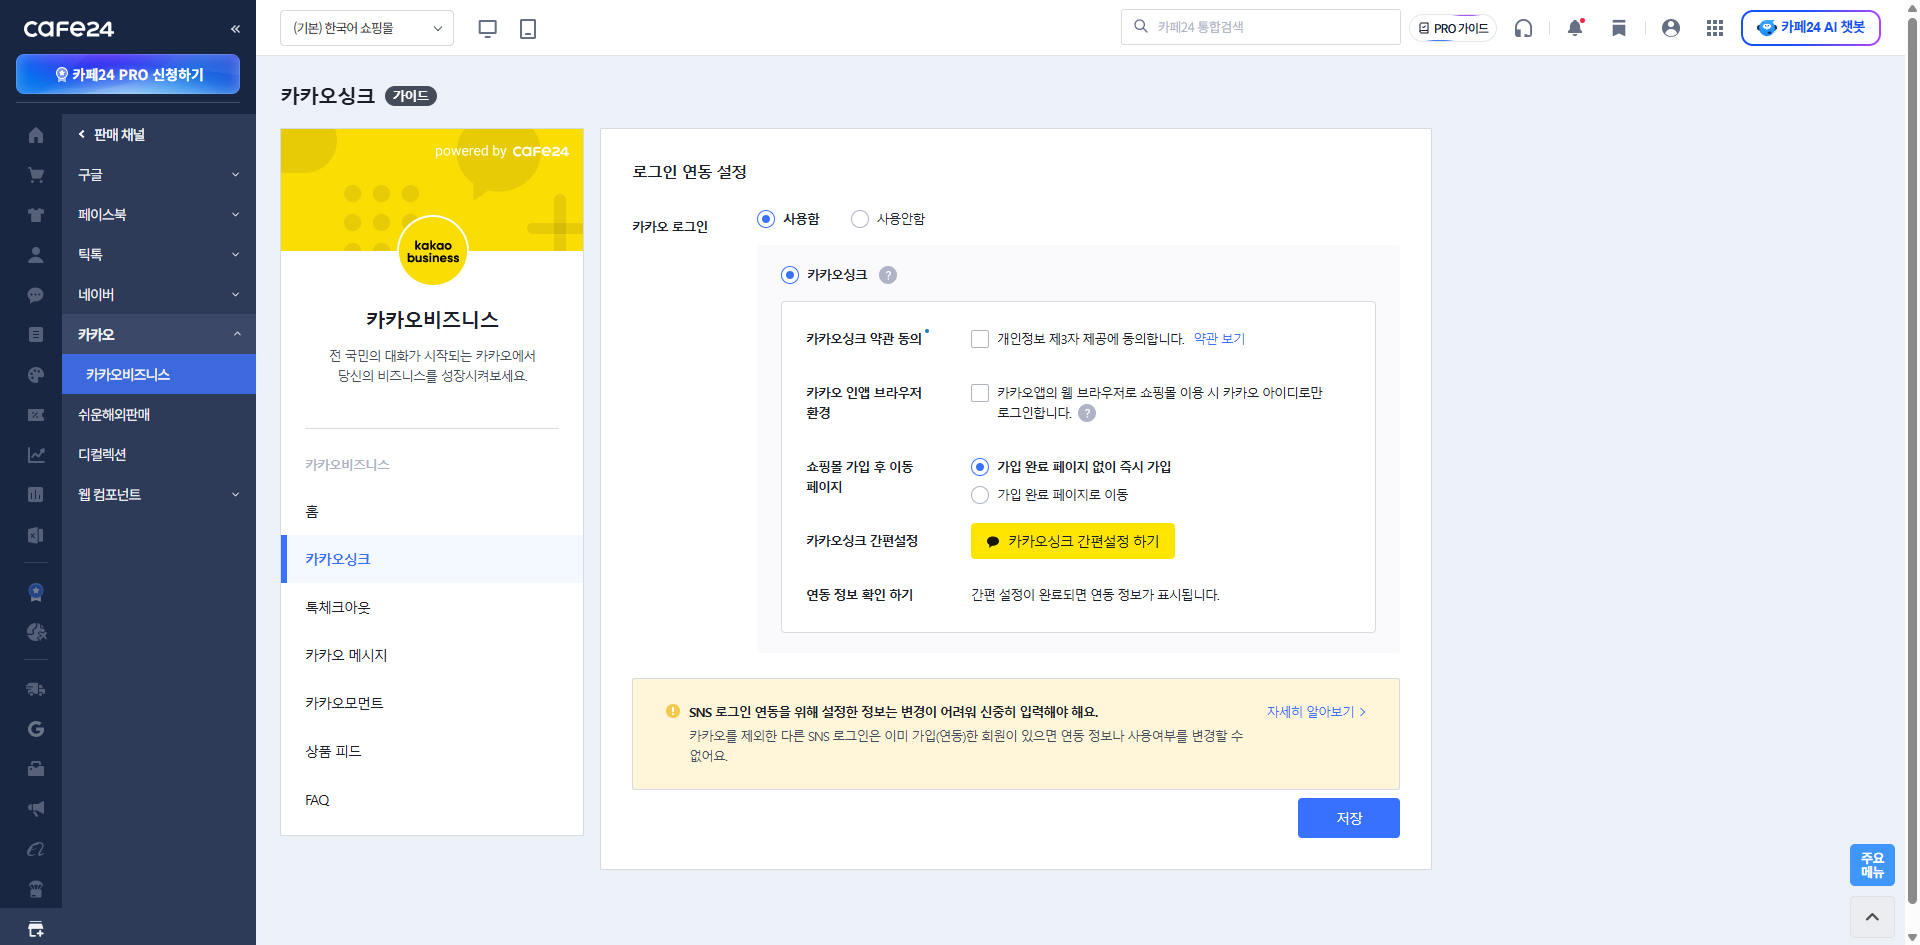This screenshot has height=945, width=1920.
Task: Check 카카오 인앱 브라우저 환경 checkbox
Action: point(980,393)
